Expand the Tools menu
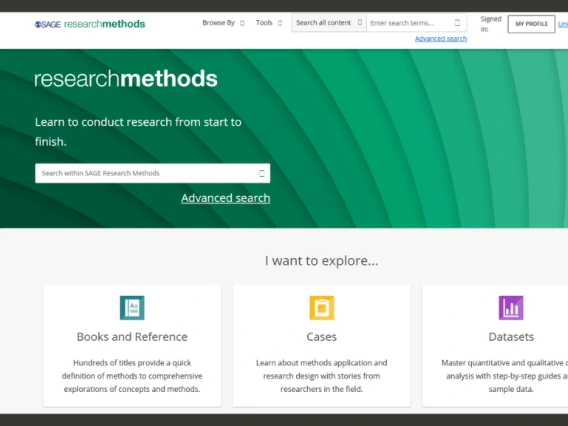This screenshot has width=568, height=426. click(269, 23)
